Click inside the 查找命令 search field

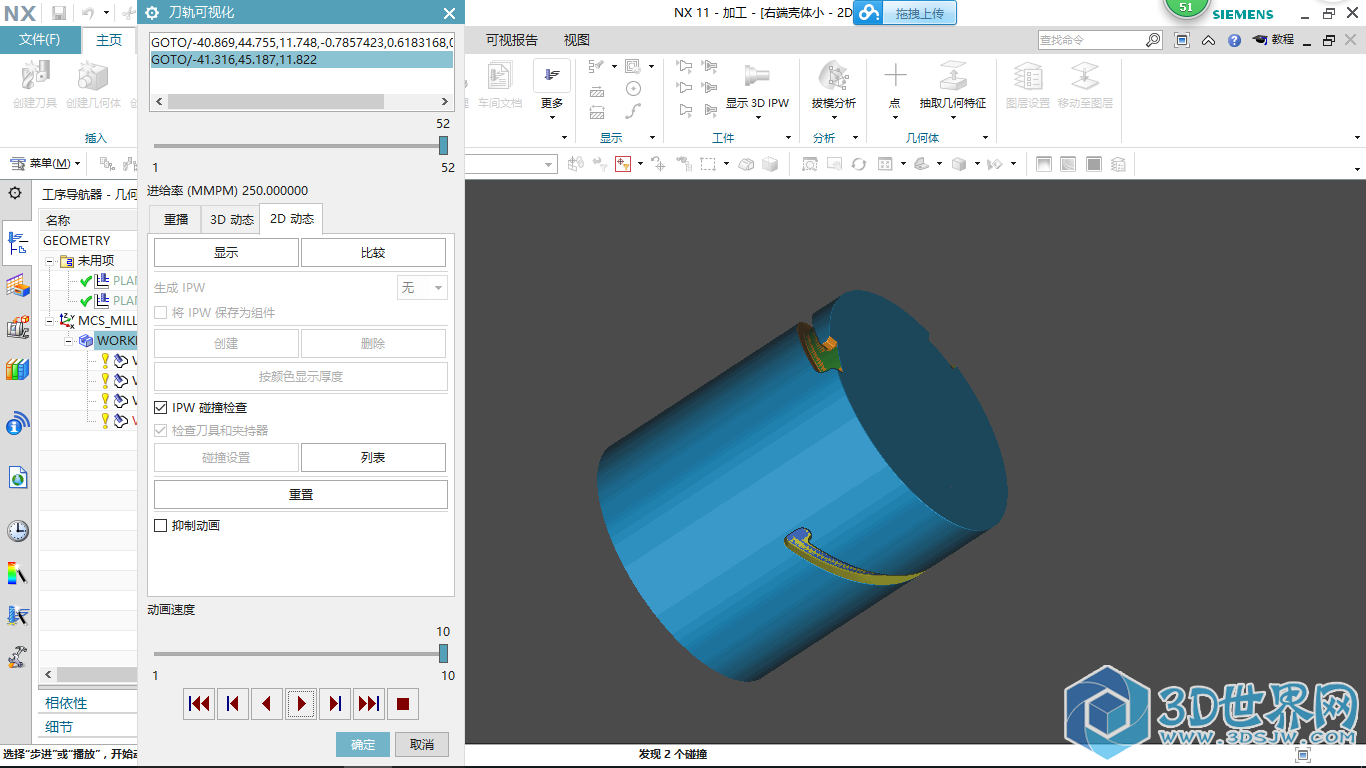point(1091,40)
